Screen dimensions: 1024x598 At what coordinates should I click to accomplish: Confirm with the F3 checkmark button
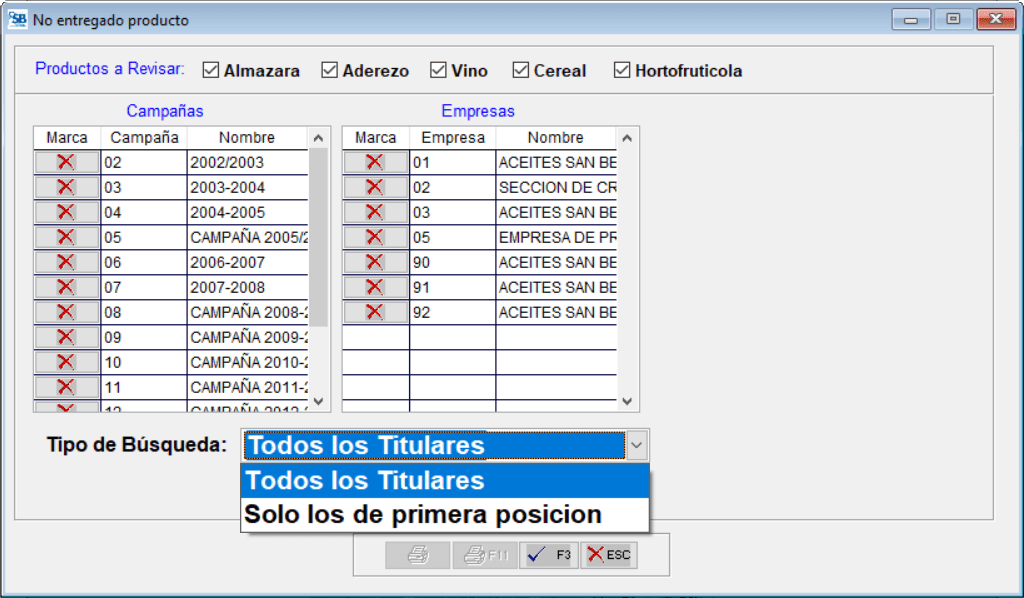click(548, 555)
